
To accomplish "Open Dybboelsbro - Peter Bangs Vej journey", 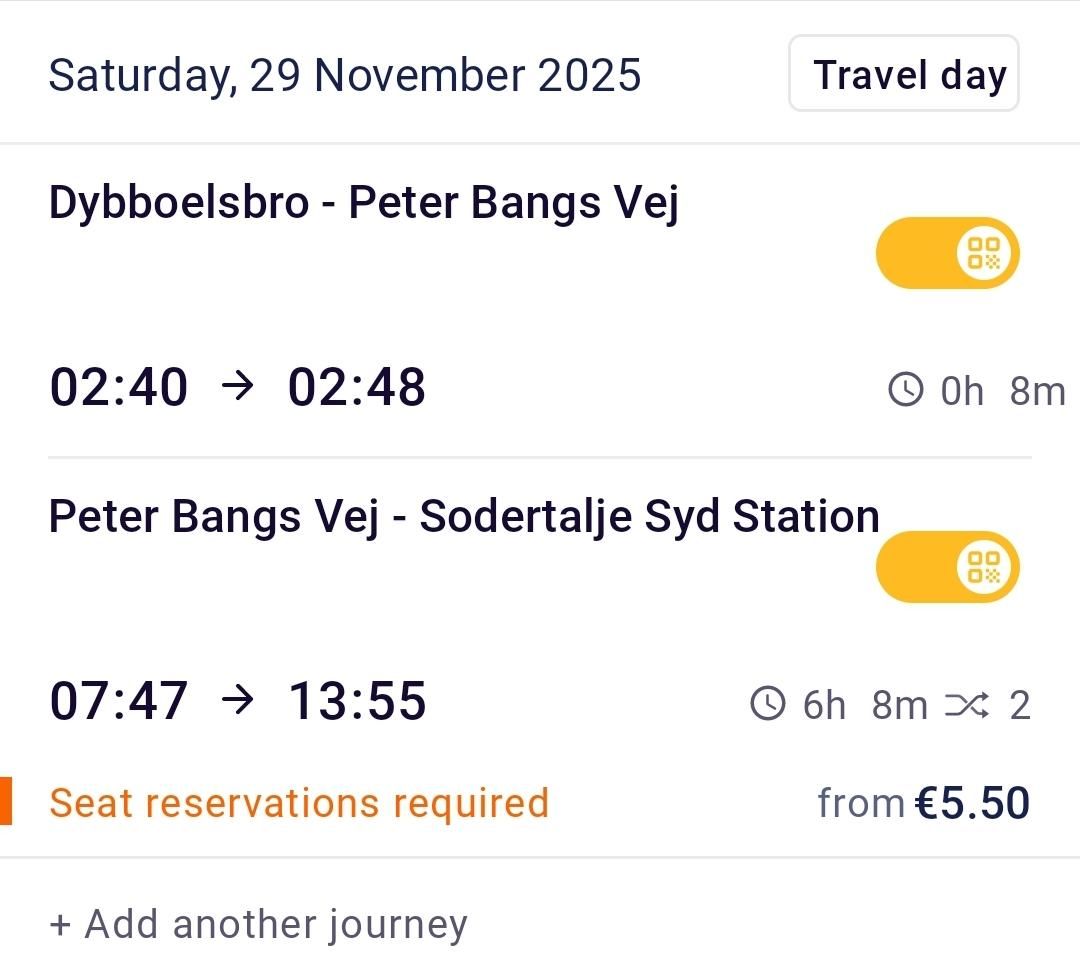I will coord(363,203).
